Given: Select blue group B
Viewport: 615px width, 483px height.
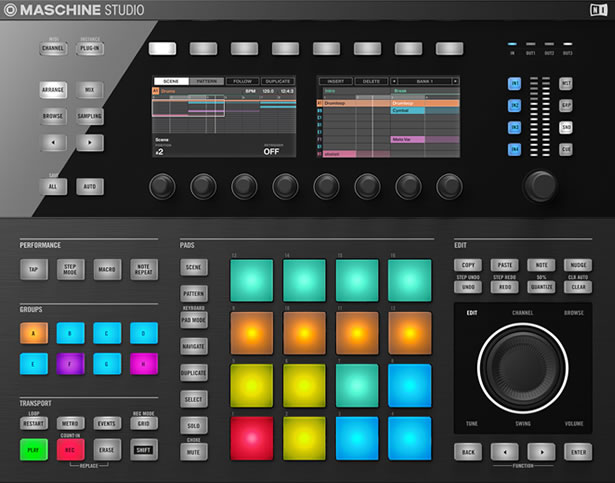Looking at the screenshot, I should coord(70,333).
